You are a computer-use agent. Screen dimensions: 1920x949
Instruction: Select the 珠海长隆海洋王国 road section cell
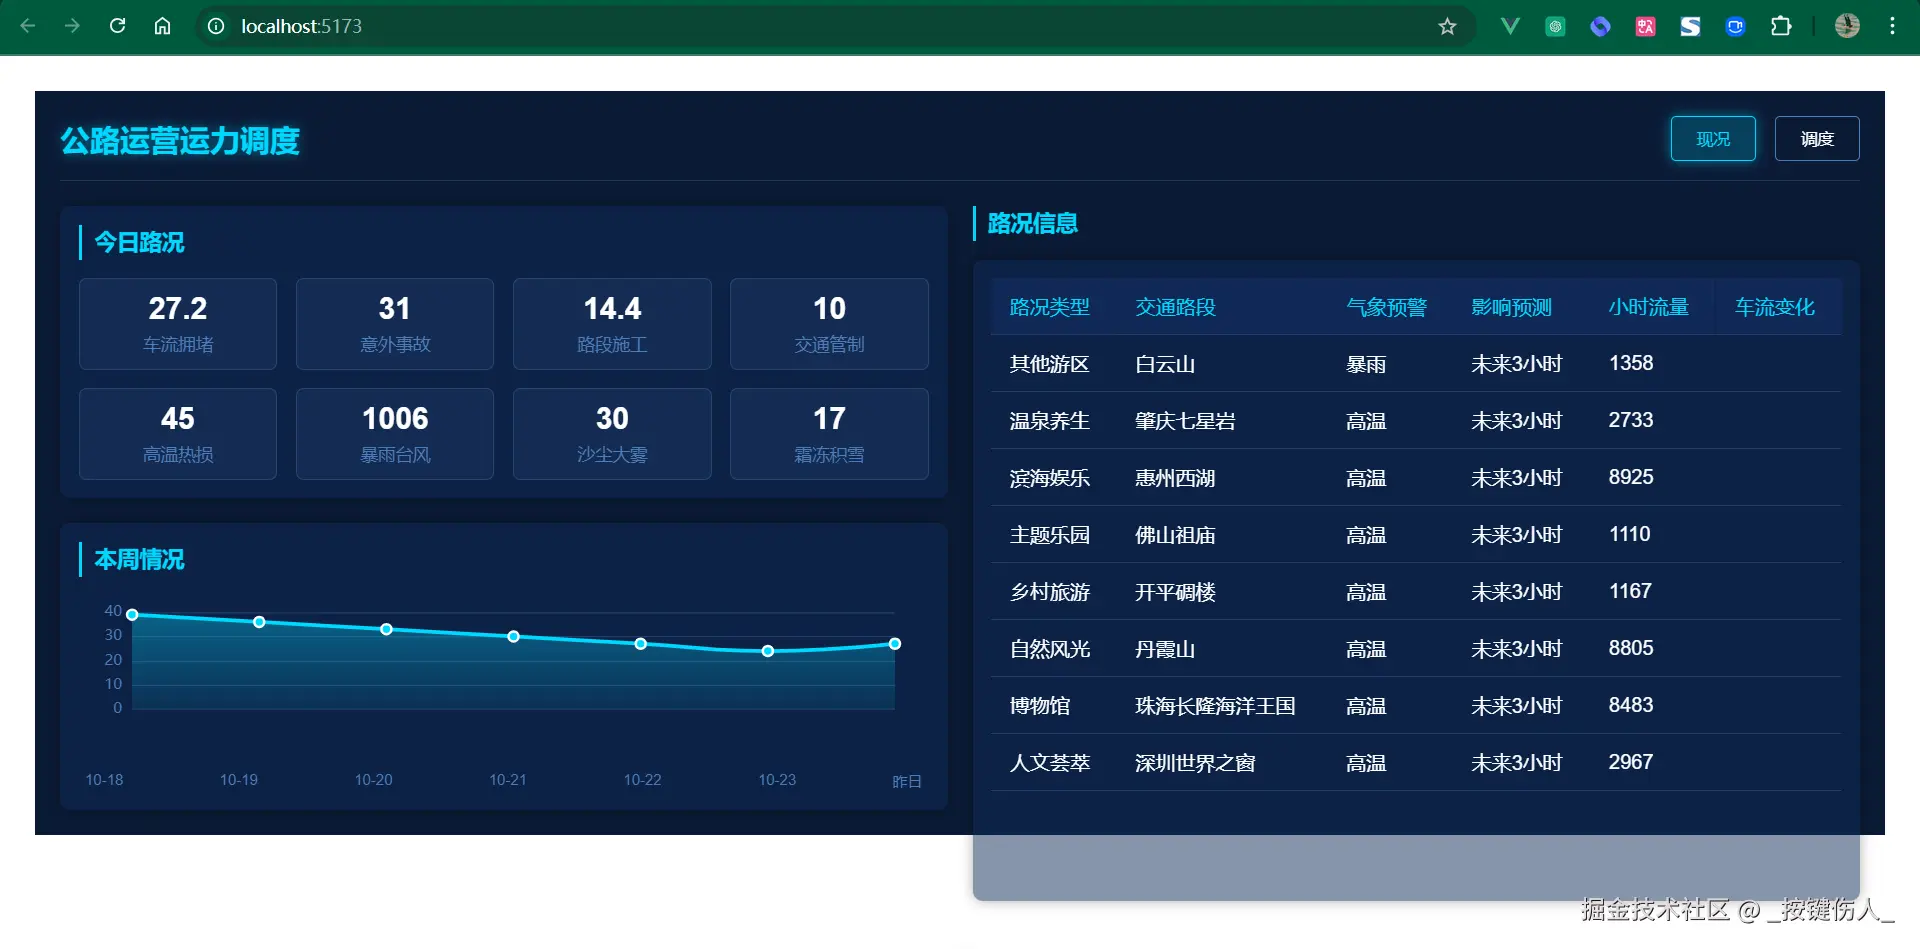tap(1215, 706)
